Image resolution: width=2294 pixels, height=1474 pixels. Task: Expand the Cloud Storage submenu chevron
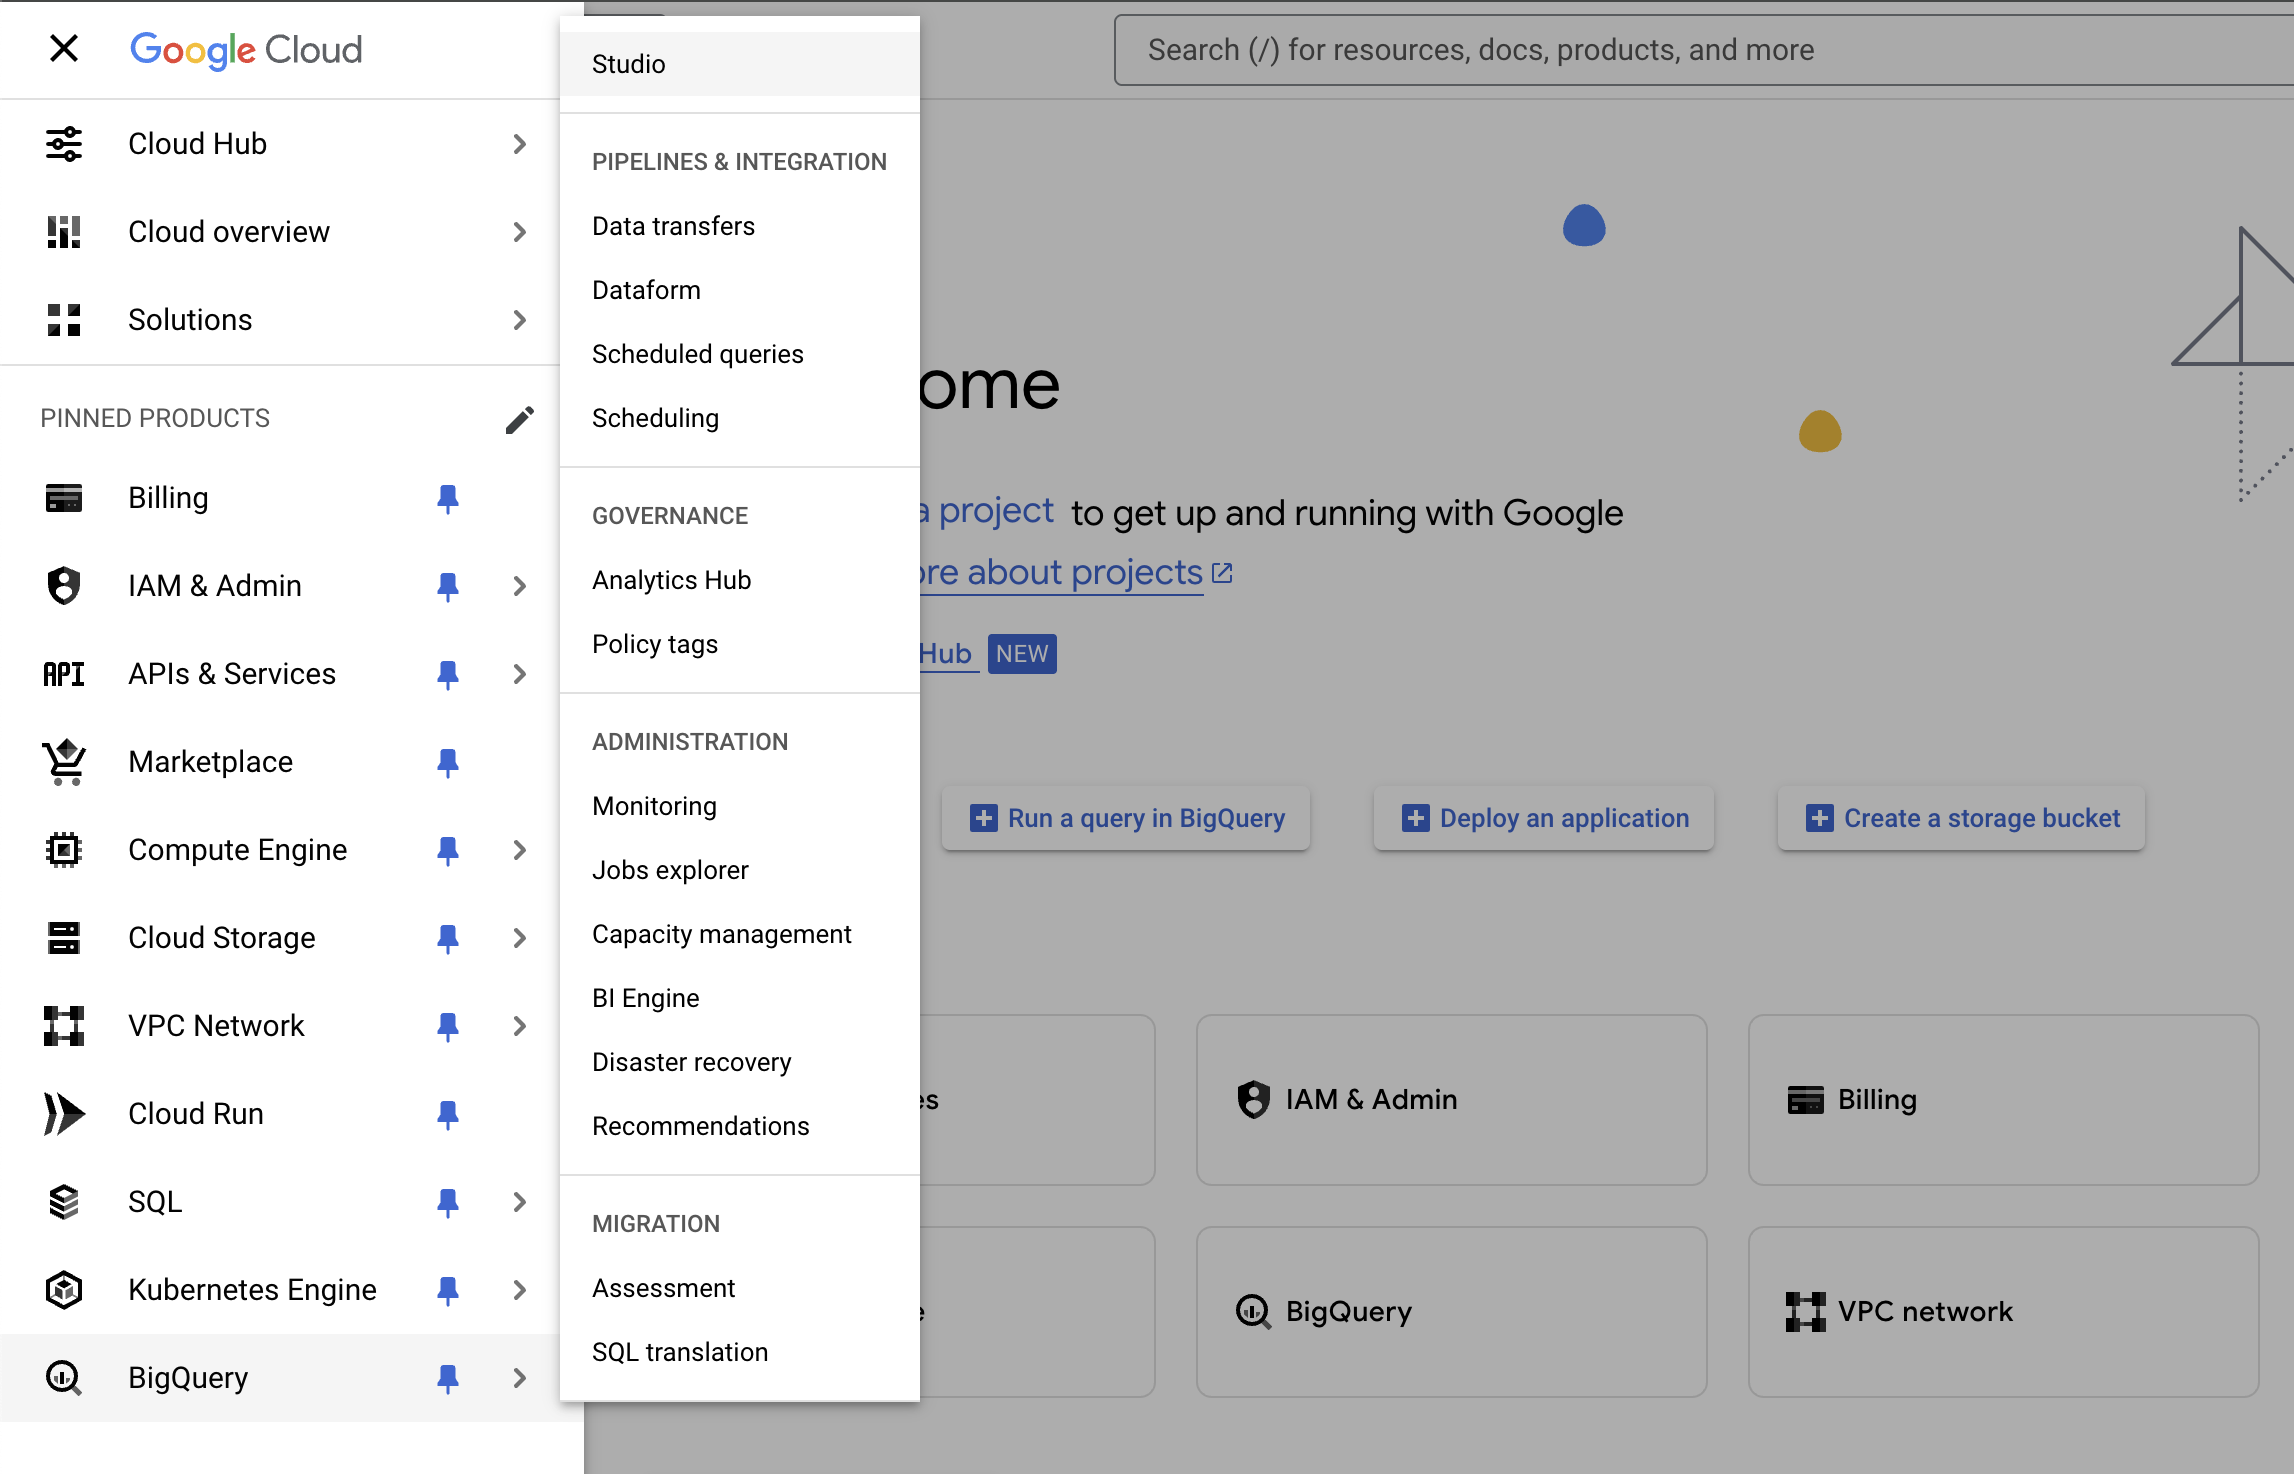point(519,938)
